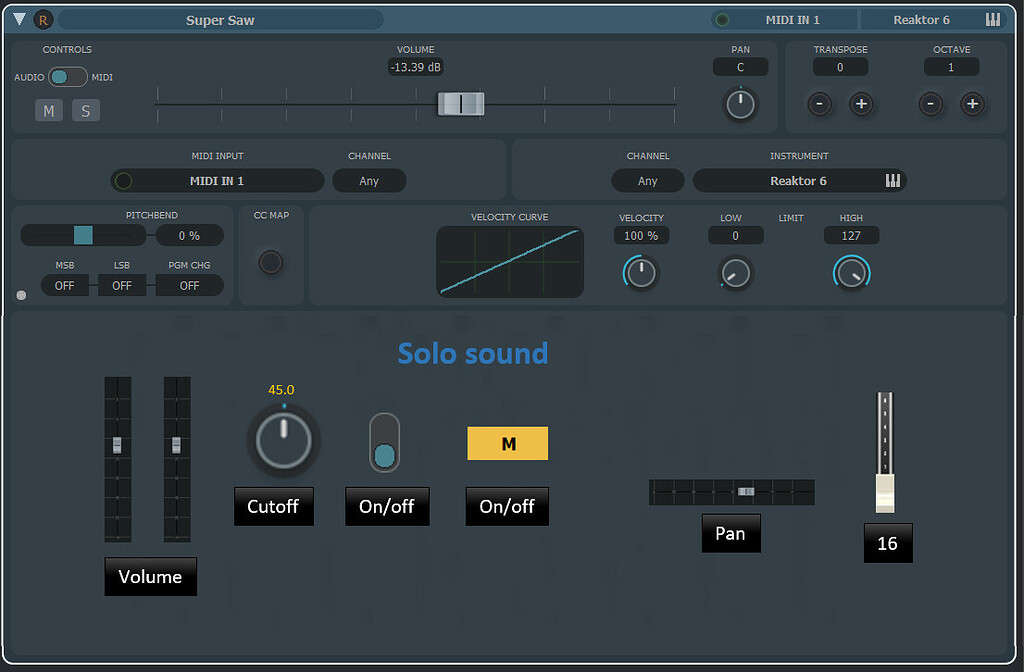Switch the controls from Audio to MIDI
Image resolution: width=1024 pixels, height=672 pixels.
coord(66,76)
